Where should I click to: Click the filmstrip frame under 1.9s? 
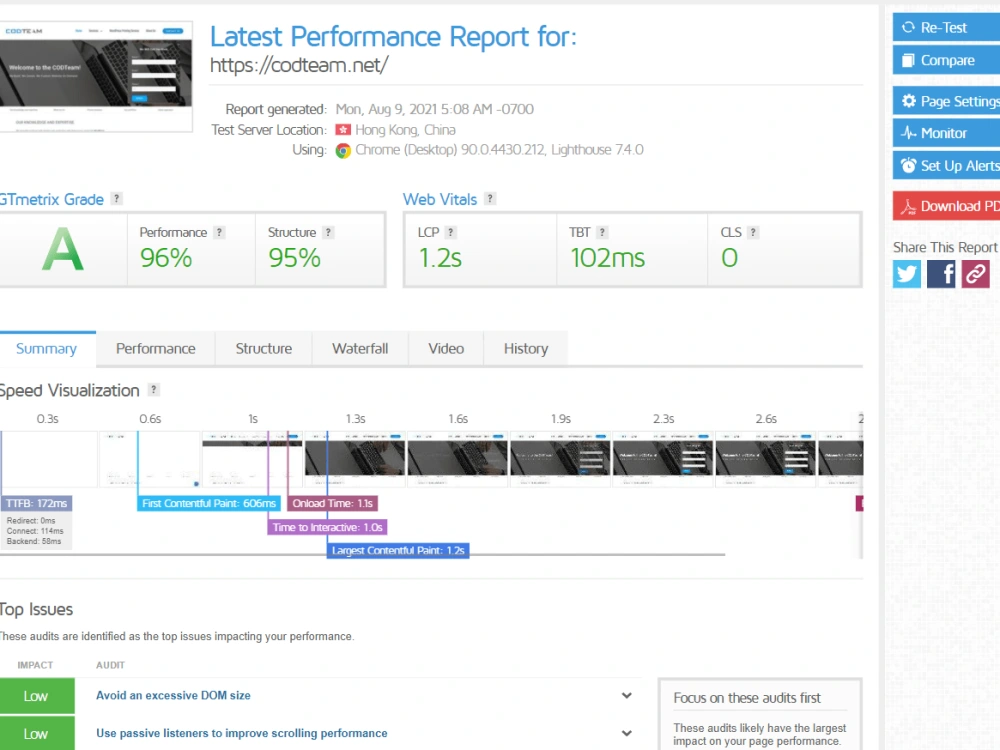click(561, 459)
